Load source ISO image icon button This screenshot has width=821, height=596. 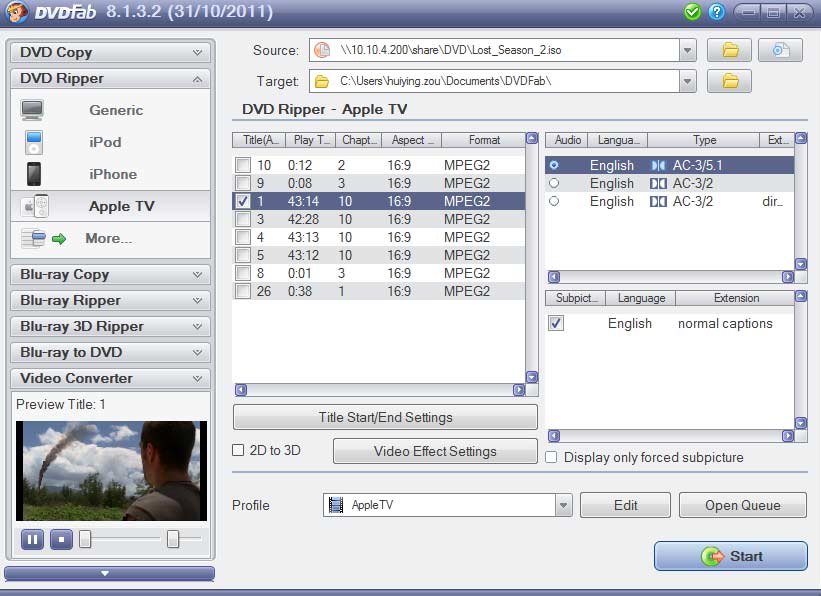click(x=780, y=50)
